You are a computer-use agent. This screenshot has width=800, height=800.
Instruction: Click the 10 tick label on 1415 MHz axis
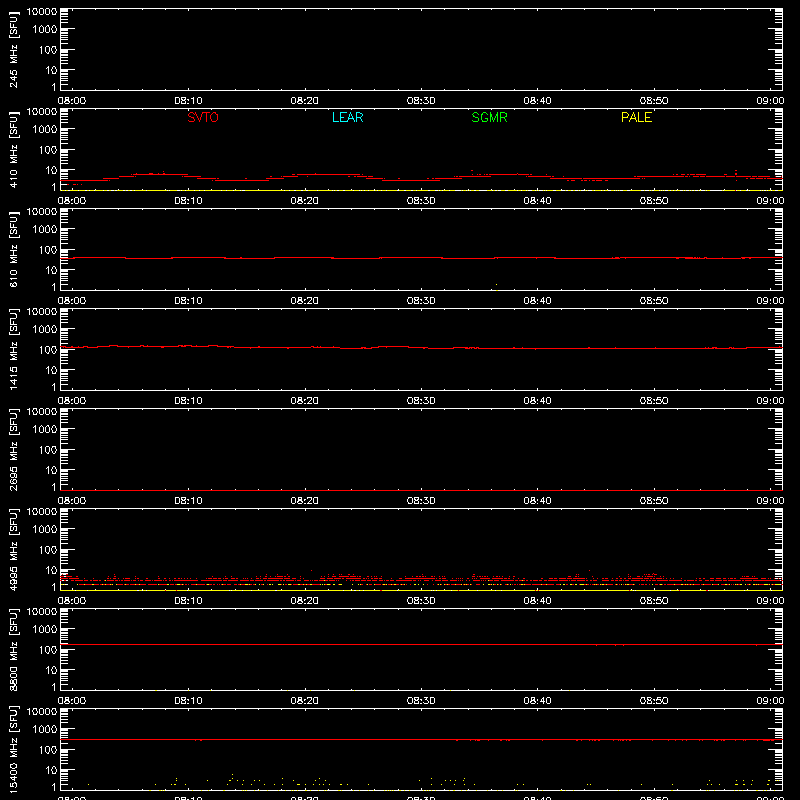pyautogui.click(x=51, y=370)
